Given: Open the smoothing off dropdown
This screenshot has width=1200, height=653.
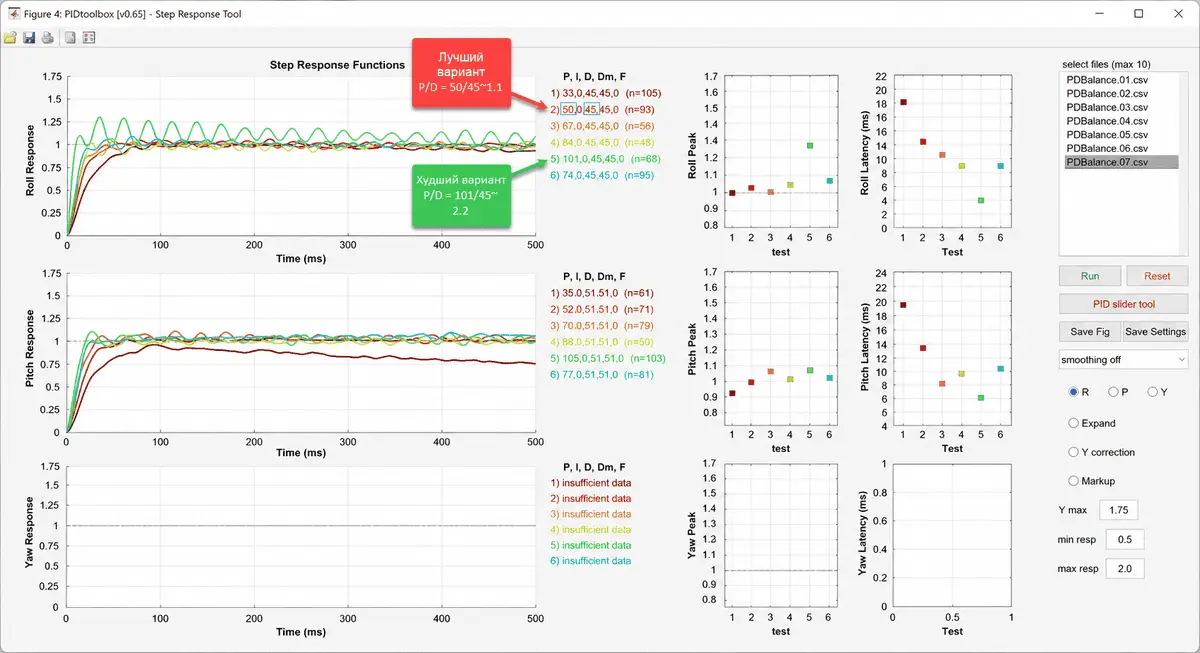Looking at the screenshot, I should (x=1124, y=359).
